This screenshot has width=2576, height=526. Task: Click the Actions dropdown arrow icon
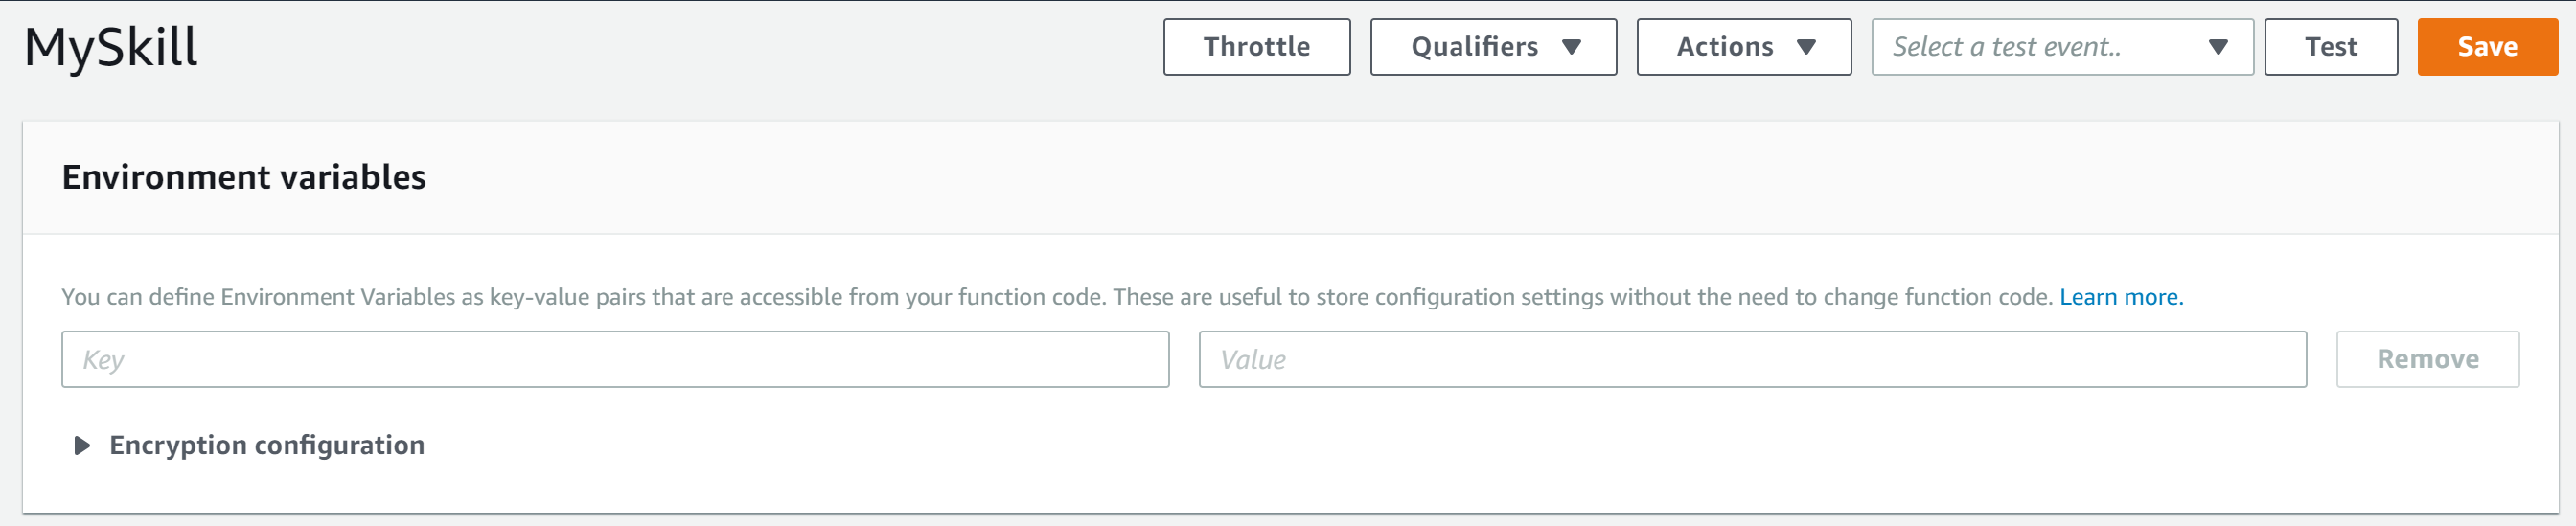click(x=1805, y=47)
